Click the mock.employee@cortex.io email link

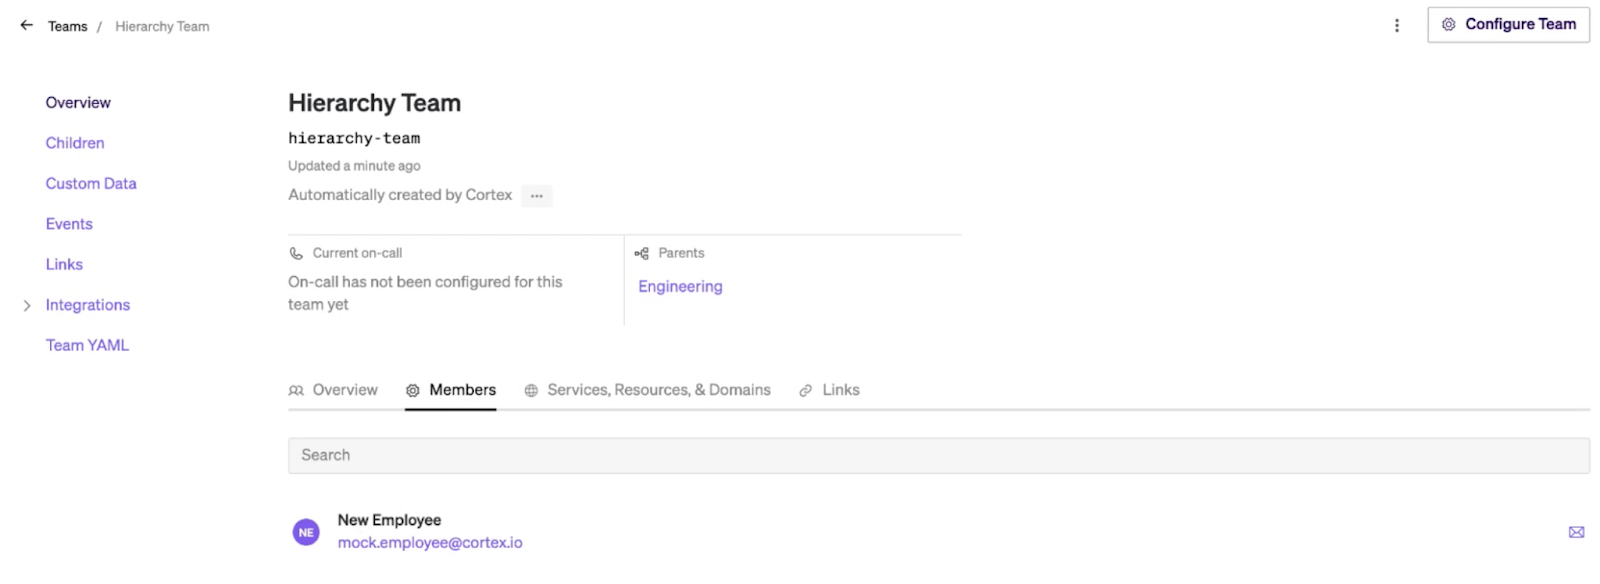pyautogui.click(x=430, y=543)
